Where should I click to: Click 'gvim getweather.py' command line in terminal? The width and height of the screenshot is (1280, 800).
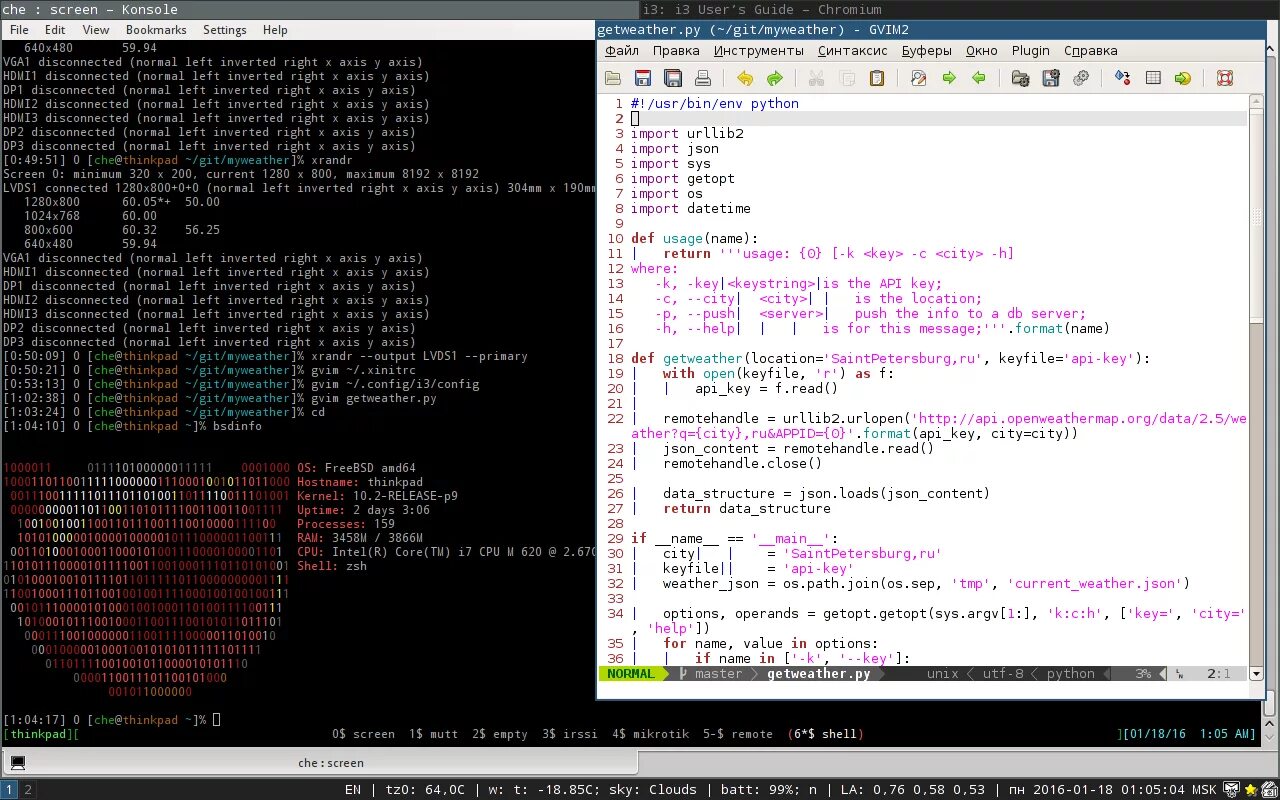374,398
